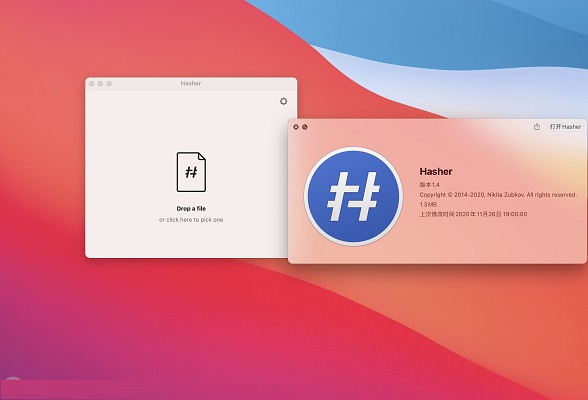588x400 pixels.
Task: Click the Copyright 2014-2020 Nikita Zubkov line
Action: (498, 195)
